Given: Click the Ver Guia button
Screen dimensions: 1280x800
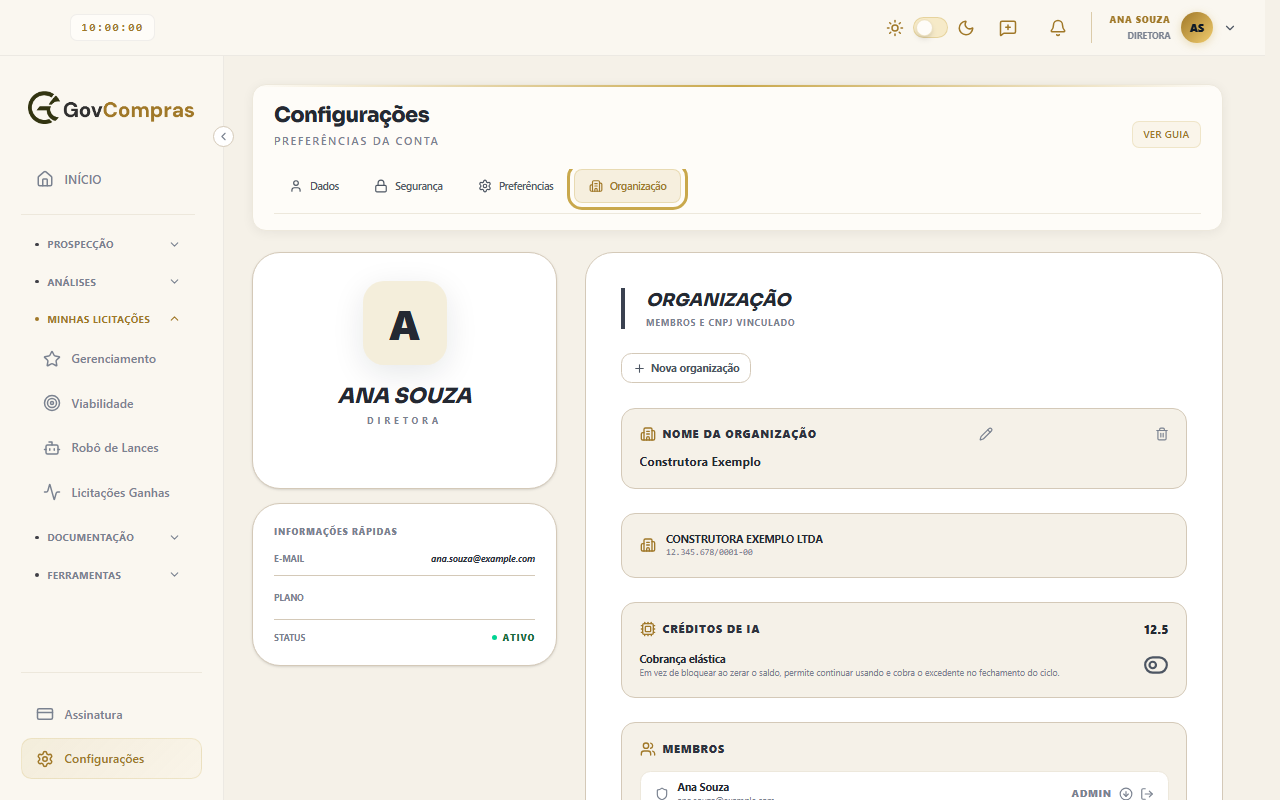Looking at the screenshot, I should 1166,134.
